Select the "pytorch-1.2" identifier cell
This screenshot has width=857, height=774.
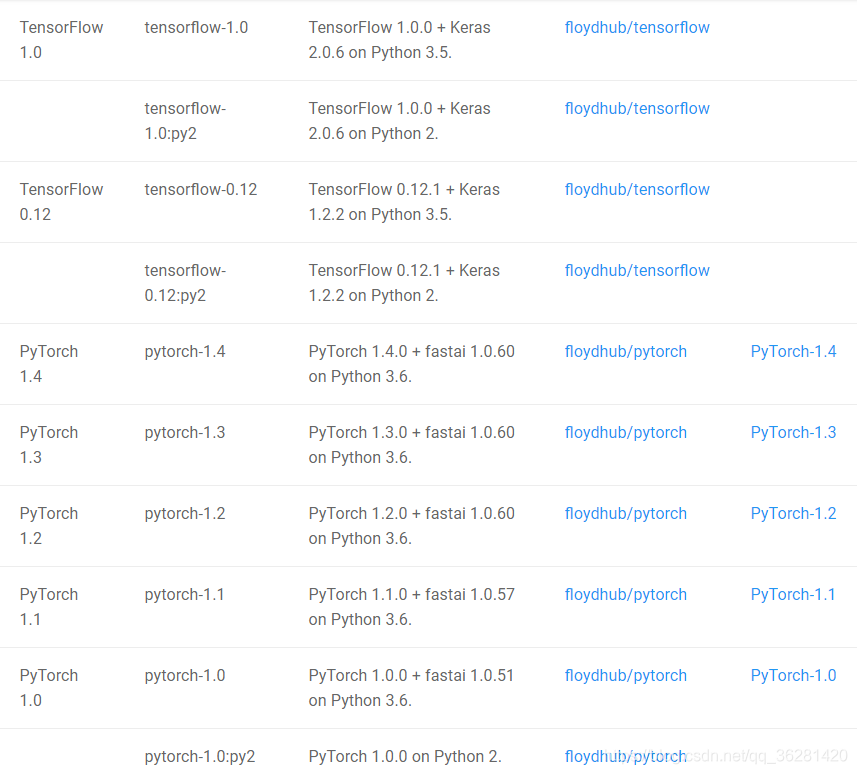[x=185, y=513]
